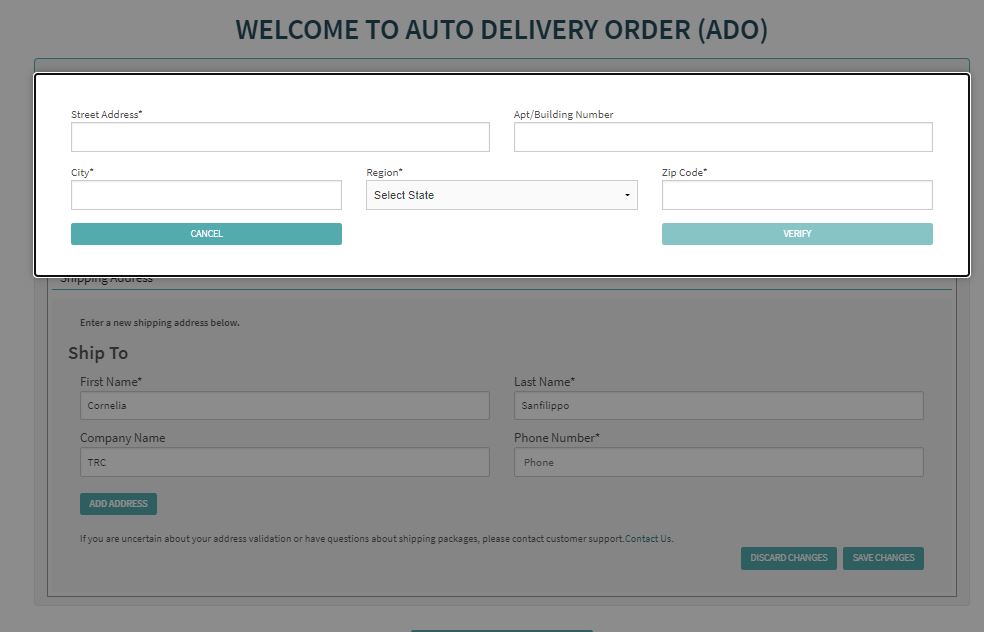The image size is (984, 632).
Task: Click the Phone Number input field
Action: (x=719, y=462)
